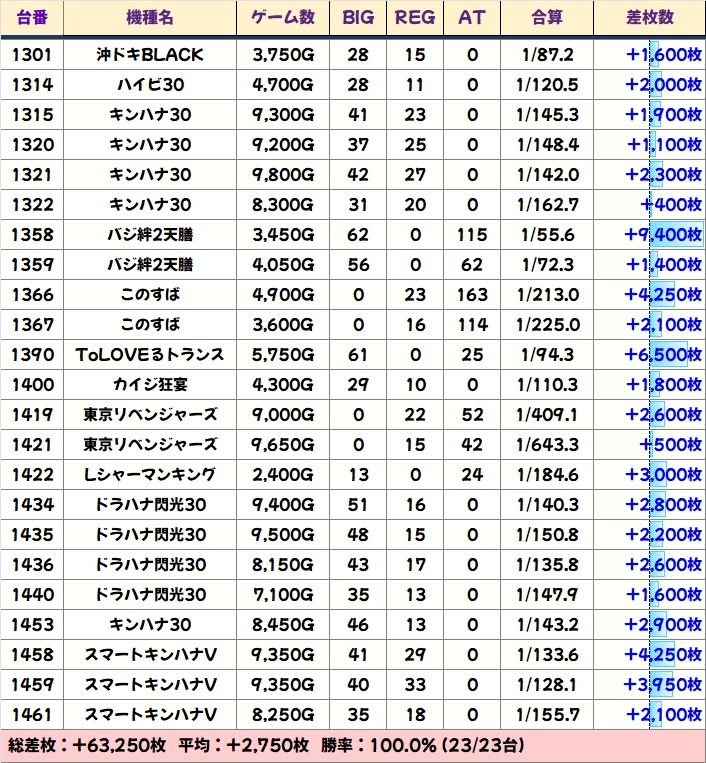Click the 差枚数 column header

[649, 18]
